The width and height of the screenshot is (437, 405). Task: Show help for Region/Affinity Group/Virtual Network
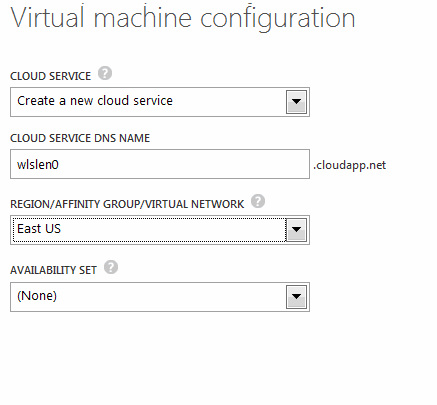tap(258, 201)
